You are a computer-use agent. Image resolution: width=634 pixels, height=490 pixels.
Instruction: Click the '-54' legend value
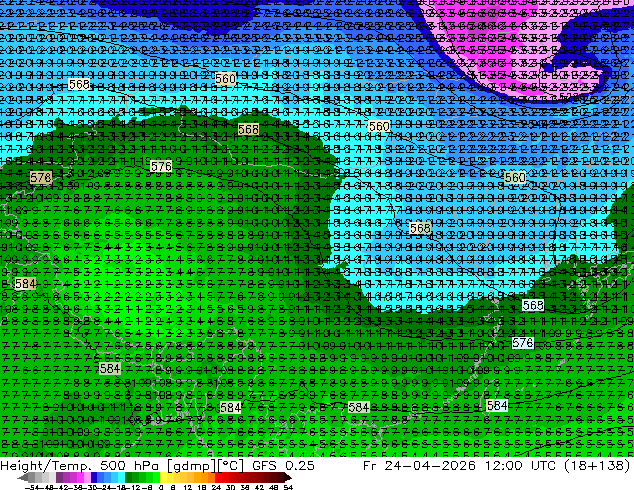[32, 487]
